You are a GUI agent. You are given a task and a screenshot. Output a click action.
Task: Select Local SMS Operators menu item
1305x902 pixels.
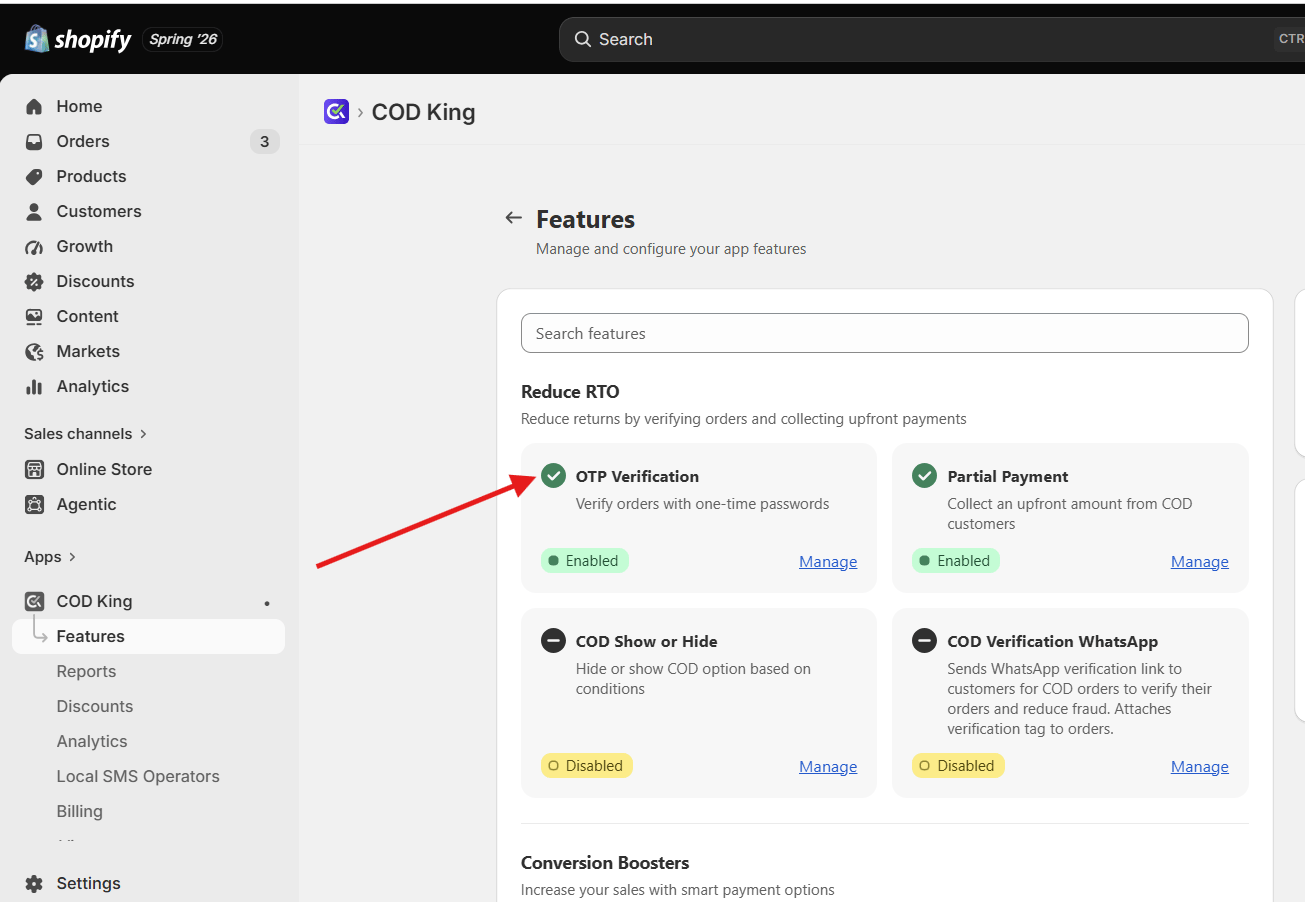[x=138, y=776]
